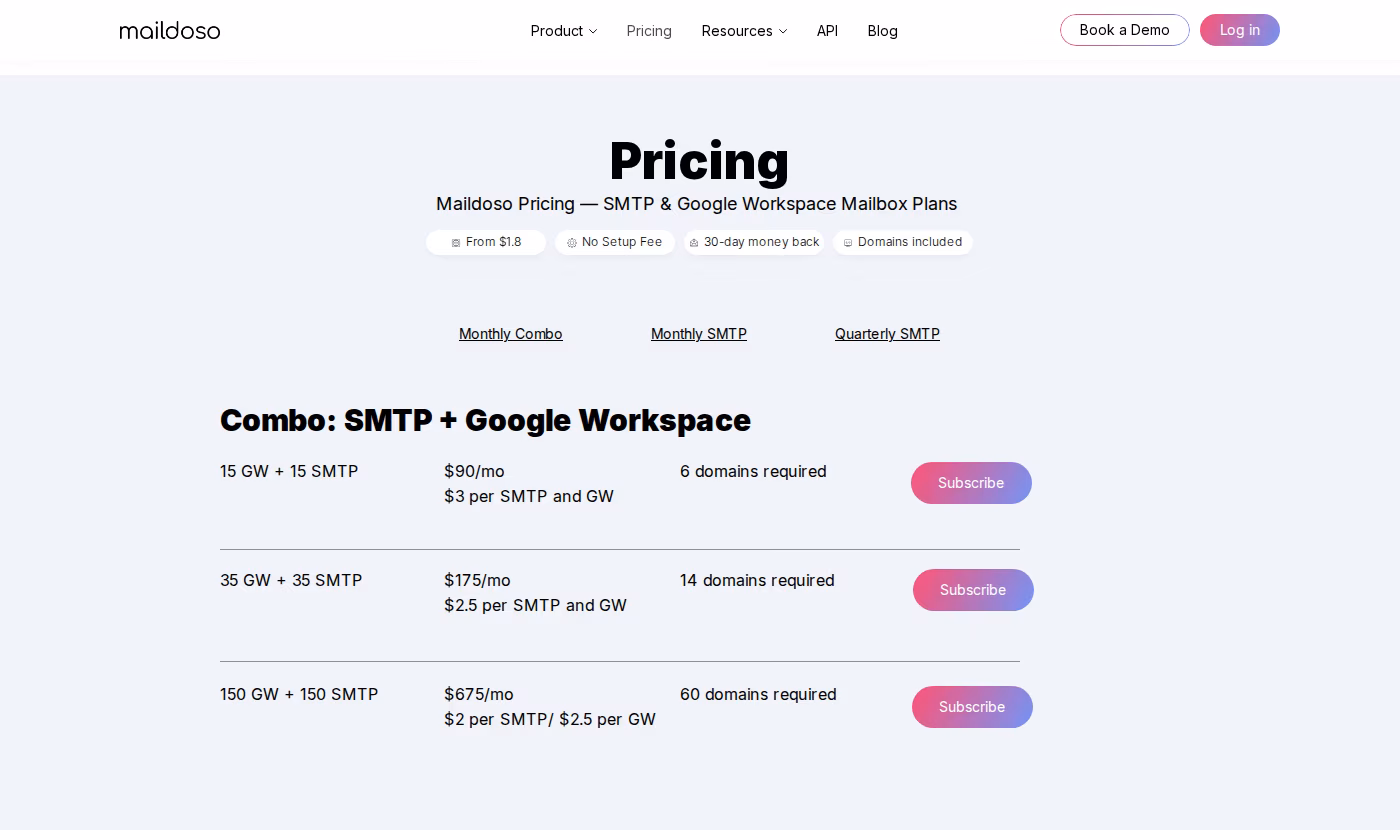This screenshot has width=1400, height=830.
Task: Click the 60 domains required text
Action: (x=758, y=694)
